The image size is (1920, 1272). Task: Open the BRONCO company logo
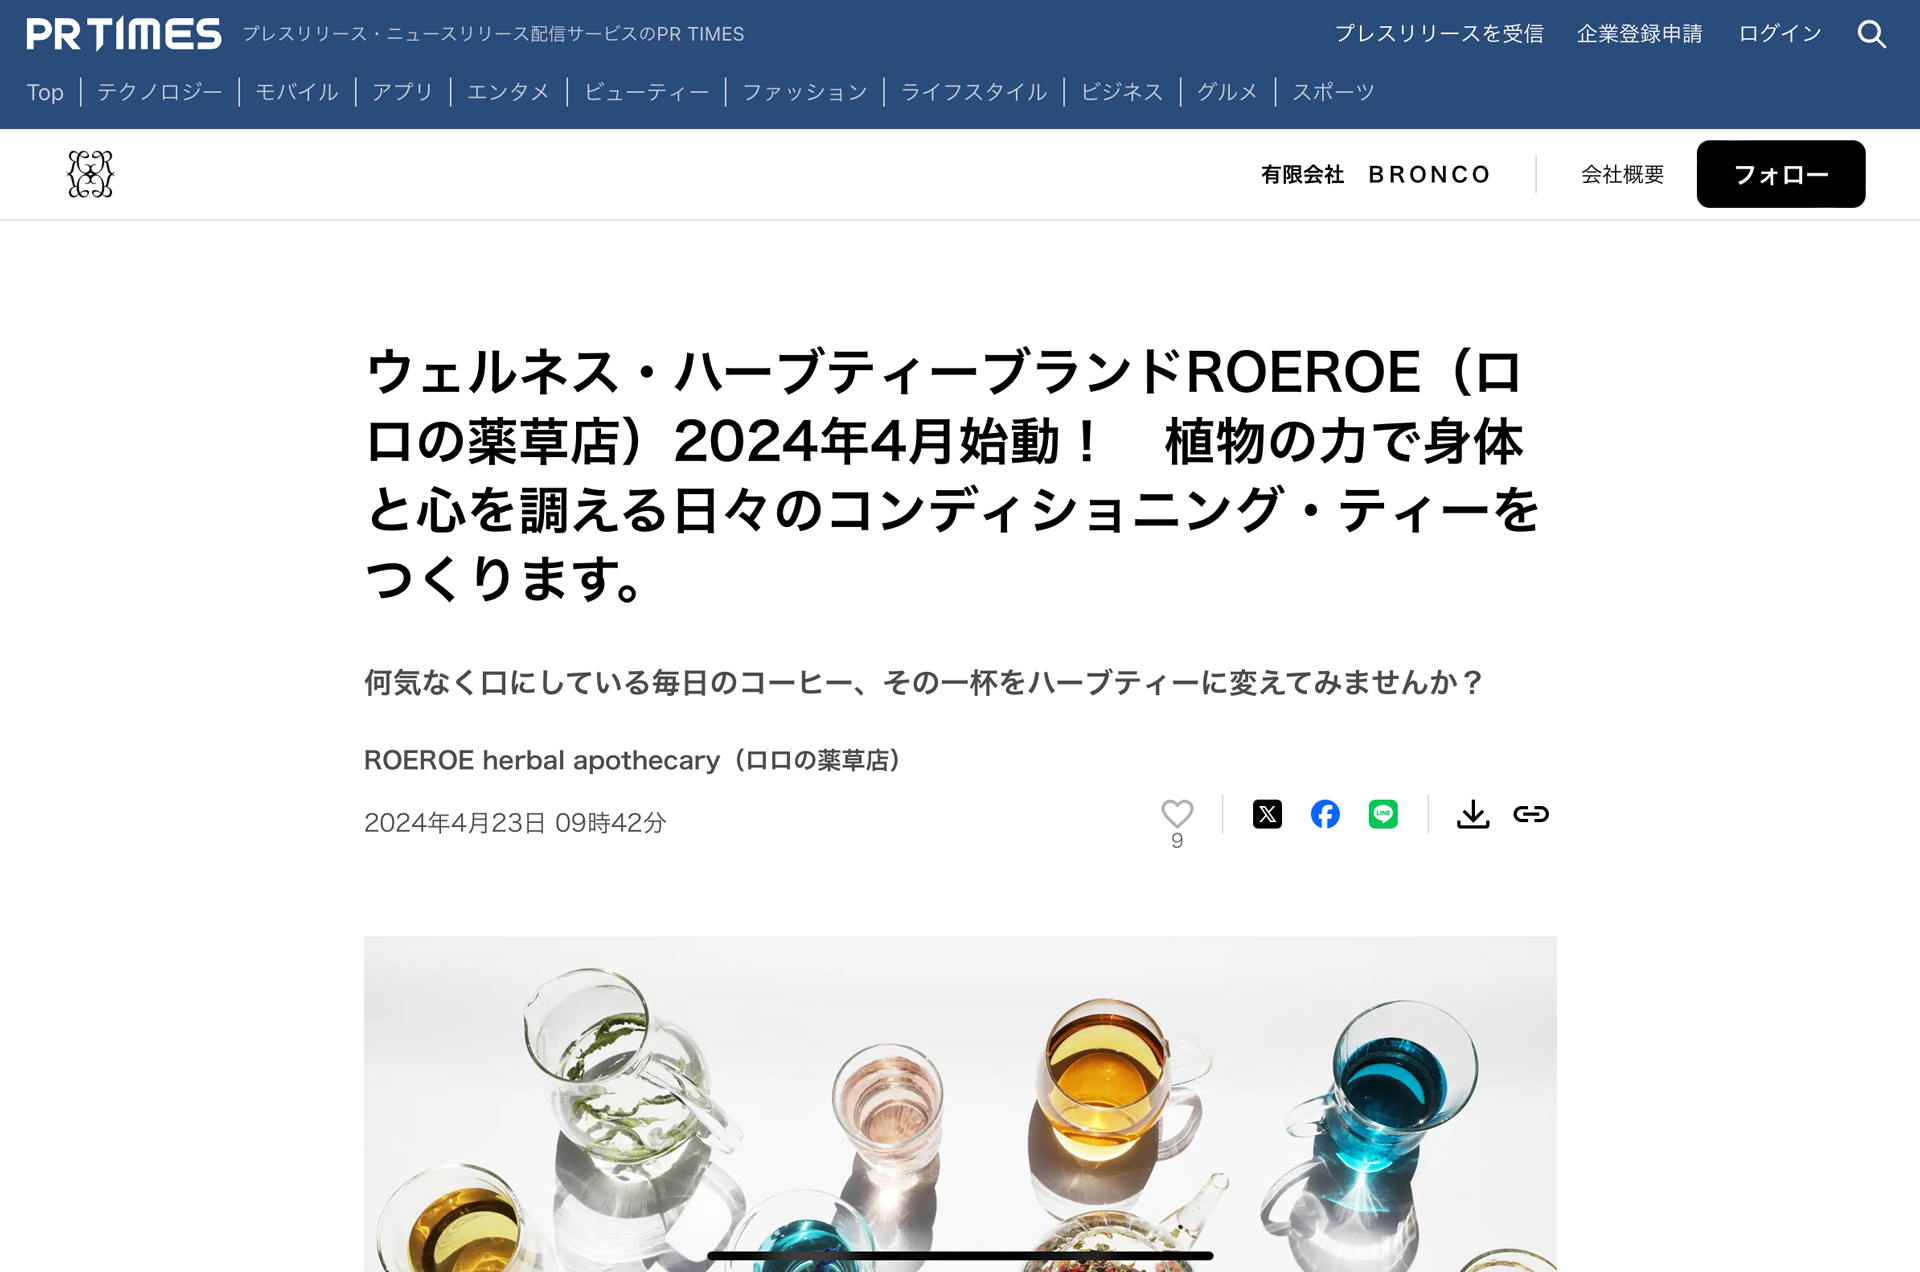pos(90,174)
